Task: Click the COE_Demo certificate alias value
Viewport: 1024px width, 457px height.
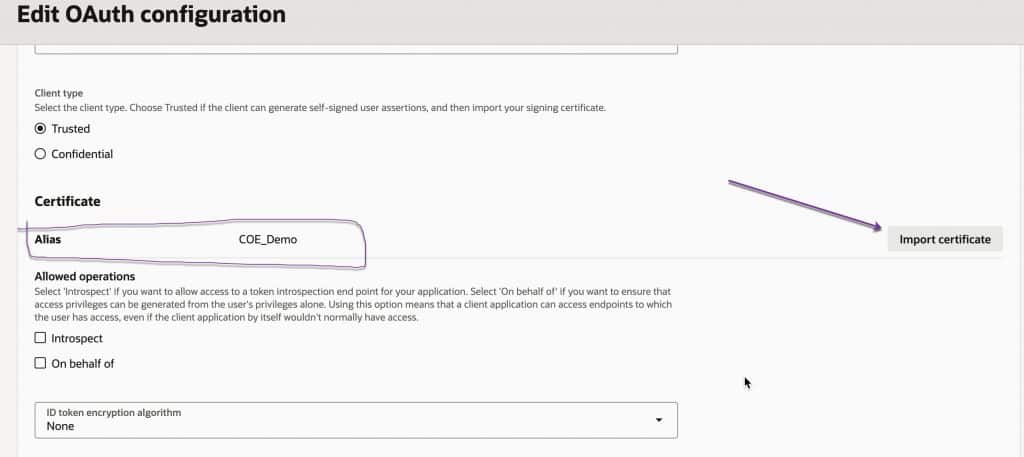Action: 267,240
